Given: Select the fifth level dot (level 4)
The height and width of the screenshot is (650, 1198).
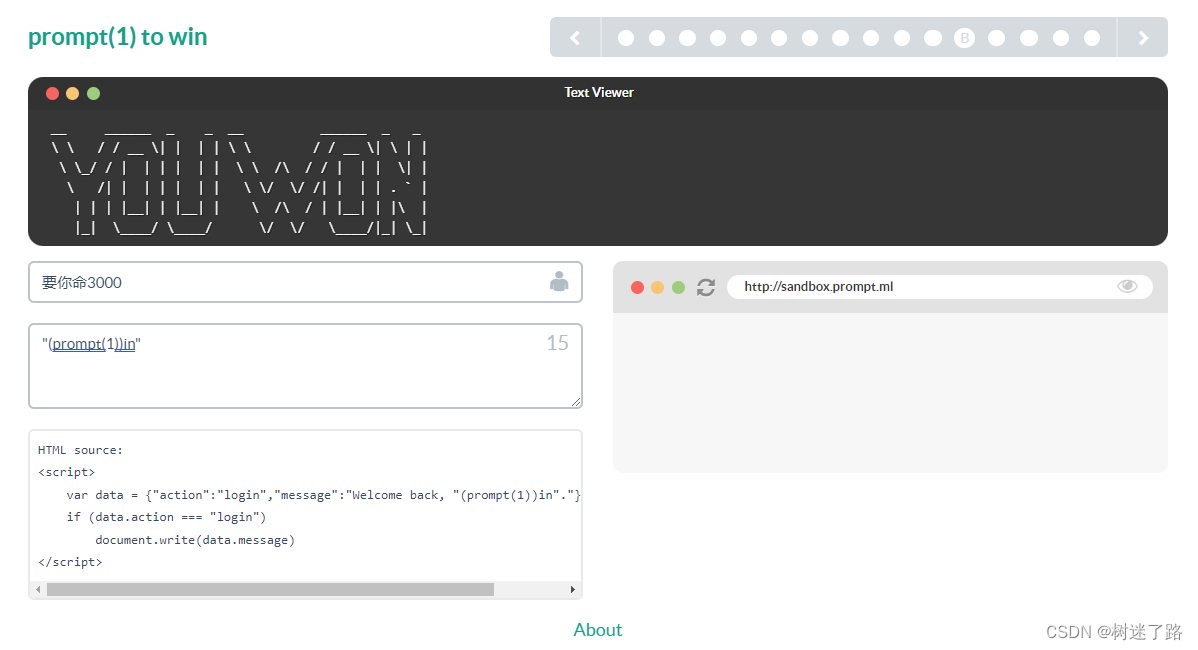Looking at the screenshot, I should [x=749, y=37].
